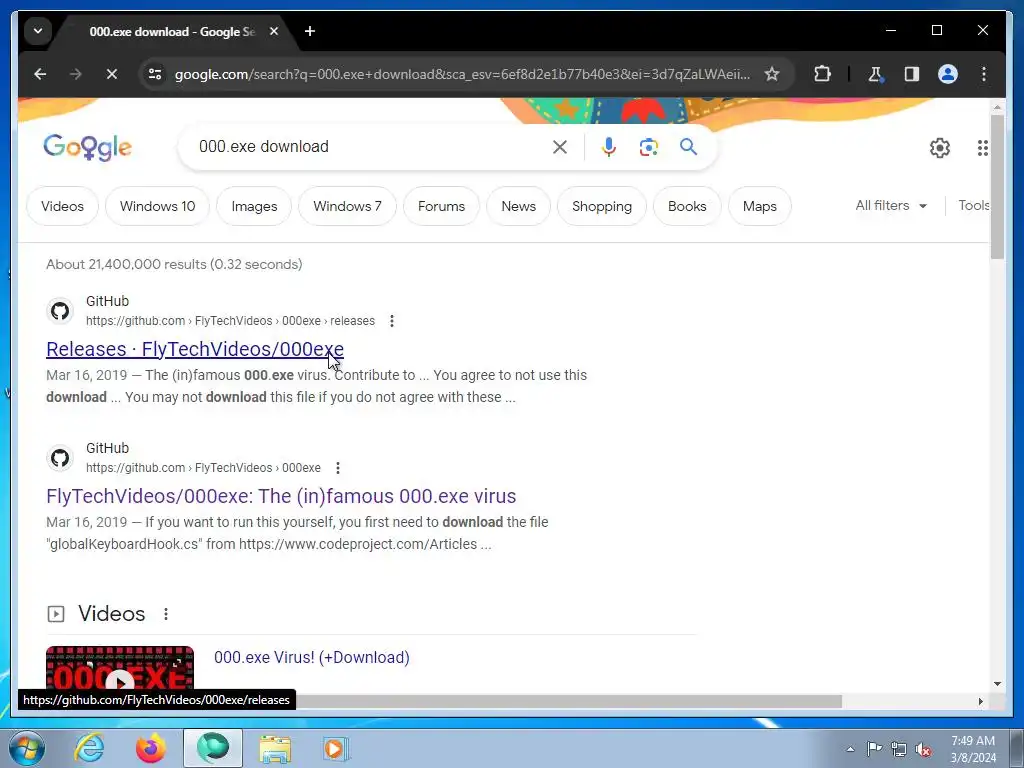Click the vertical scrollbar thumb
Screen dimensions: 1024x768
pos(997,187)
